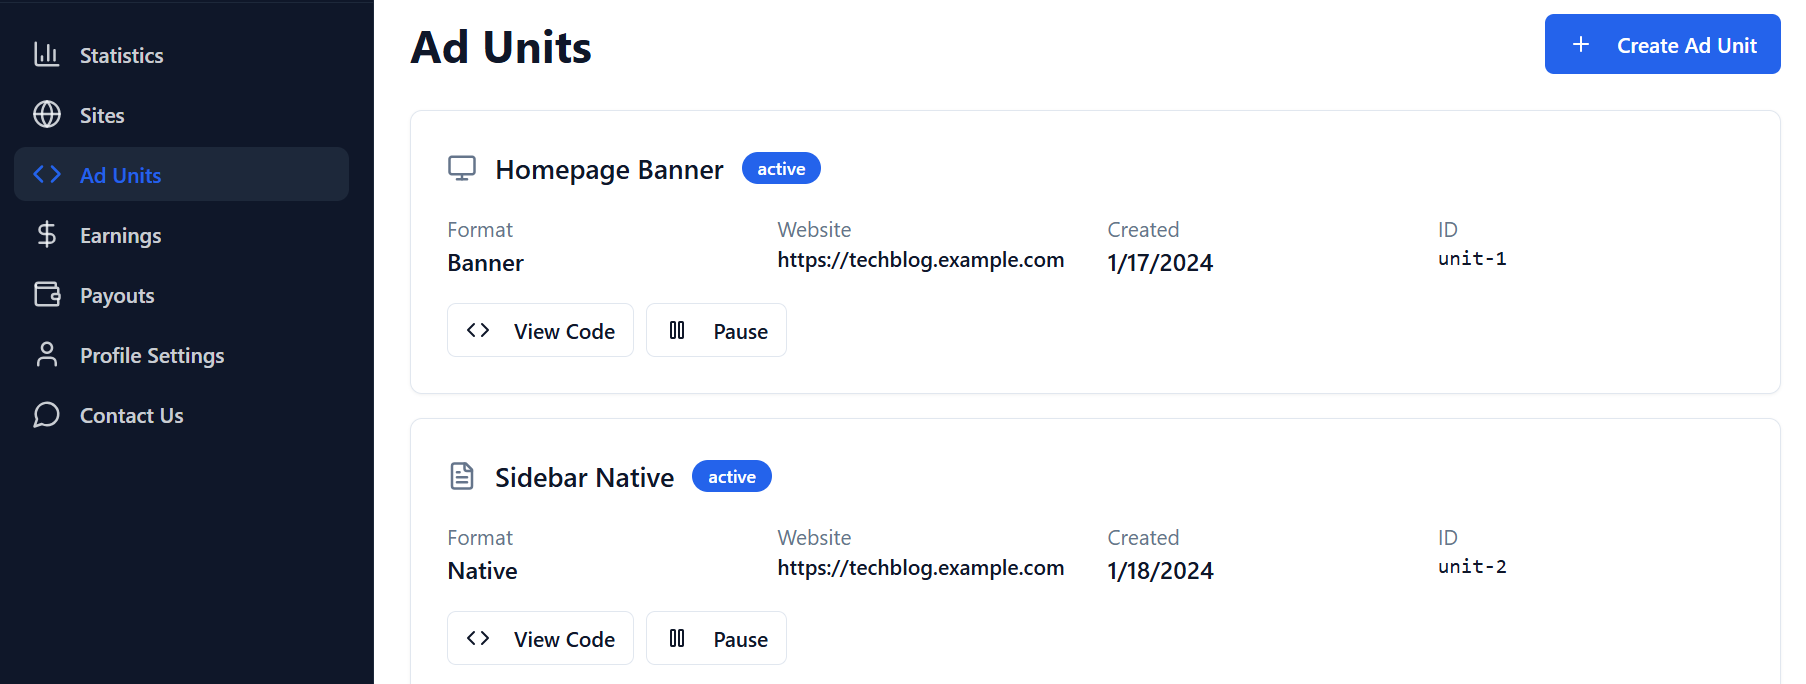Open Contact Us via the chat bubble icon
1806x684 pixels.
[46, 414]
